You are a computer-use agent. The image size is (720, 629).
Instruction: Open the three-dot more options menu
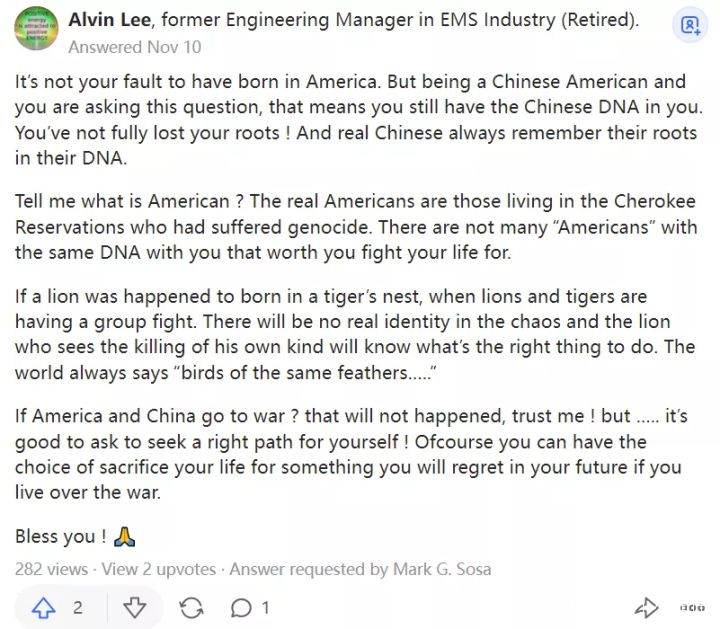tap(692, 607)
